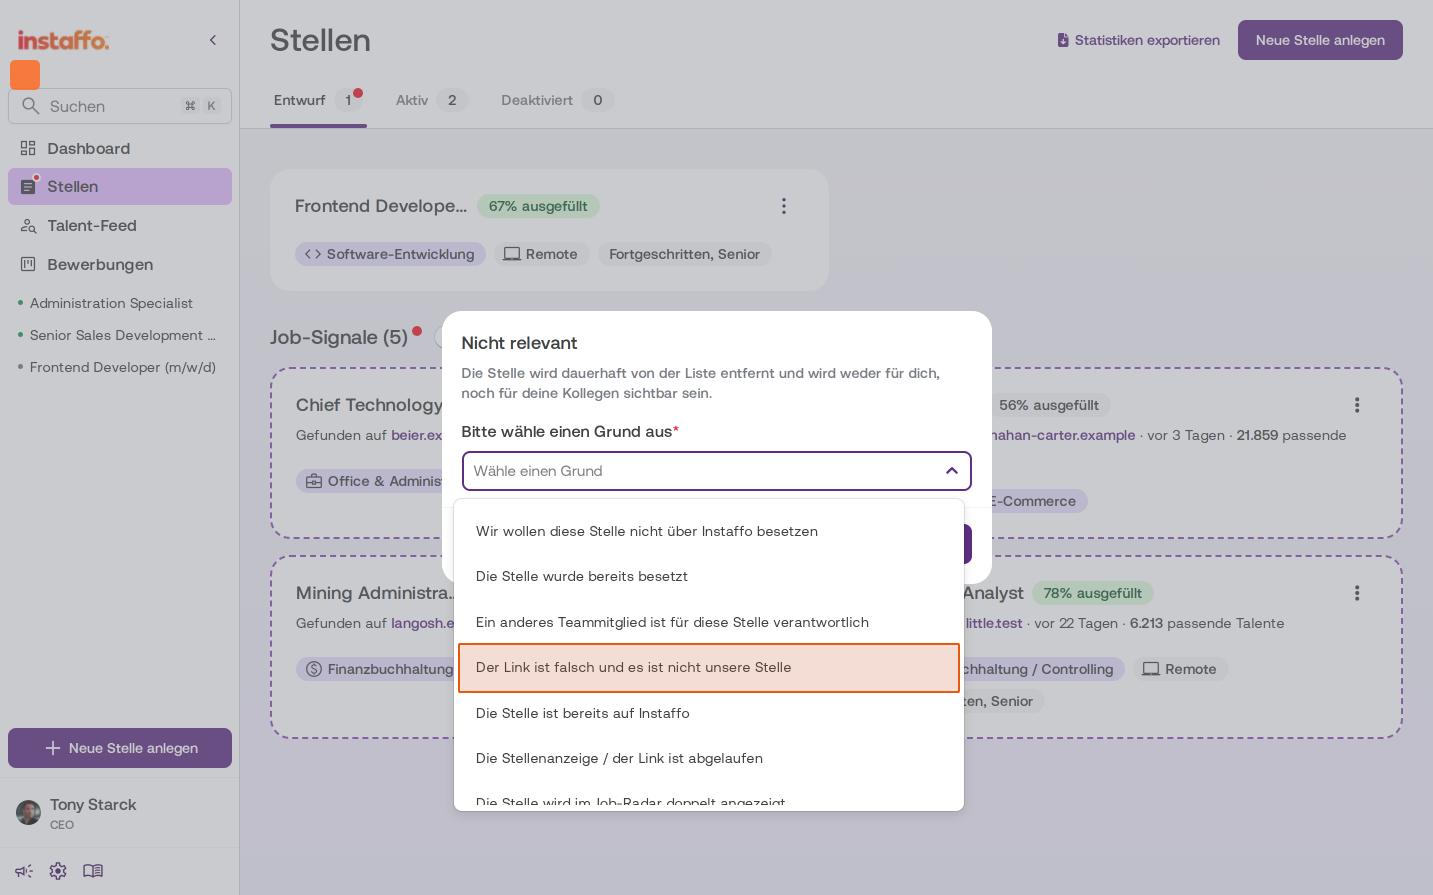Select 'Ein anderes Teammitglied ist verantwortlich' option
This screenshot has height=895, width=1433.
point(709,622)
